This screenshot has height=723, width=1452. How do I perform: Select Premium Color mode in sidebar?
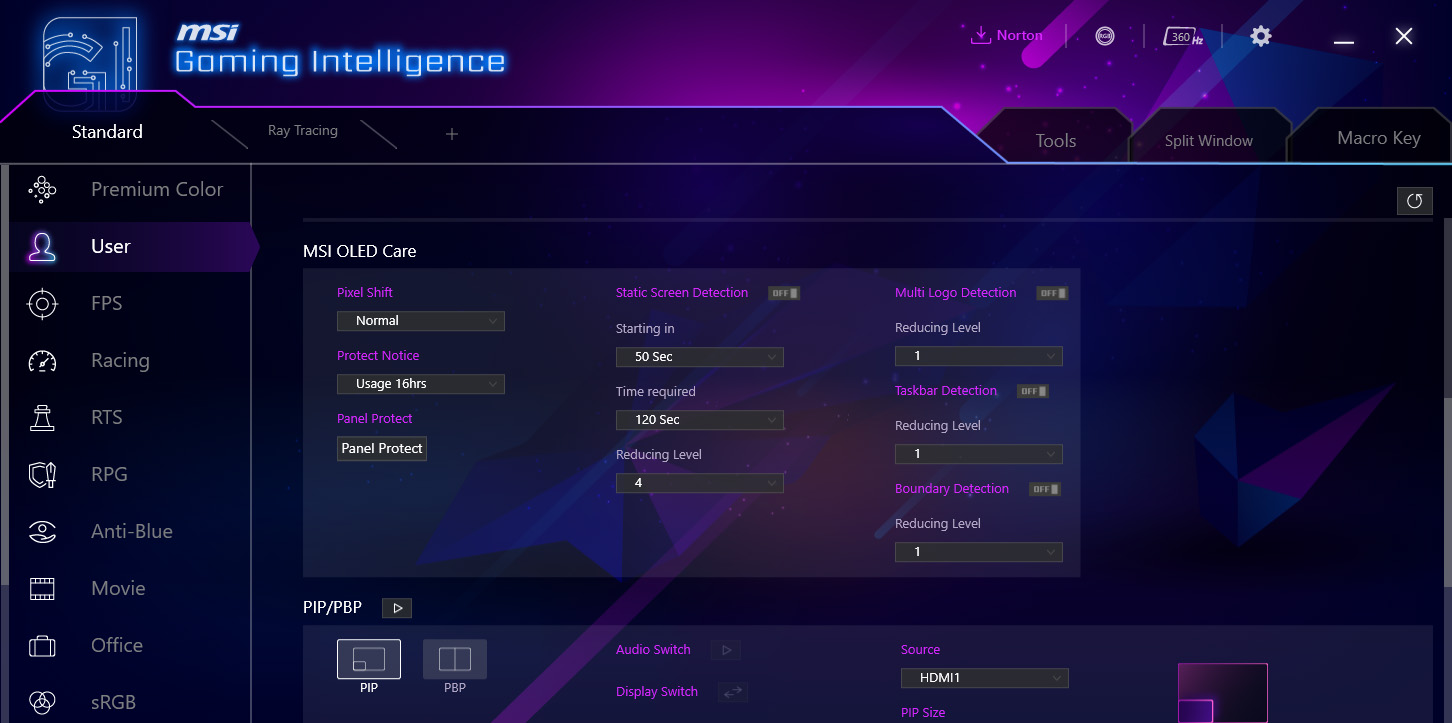click(130, 189)
